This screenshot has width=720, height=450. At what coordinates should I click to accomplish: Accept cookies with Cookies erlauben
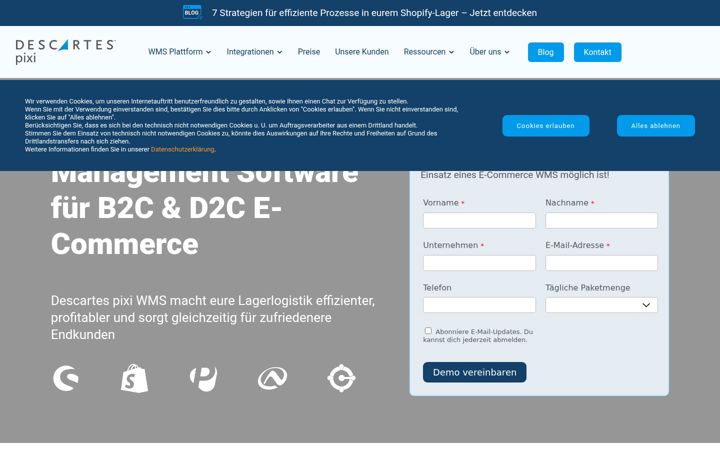click(x=546, y=126)
